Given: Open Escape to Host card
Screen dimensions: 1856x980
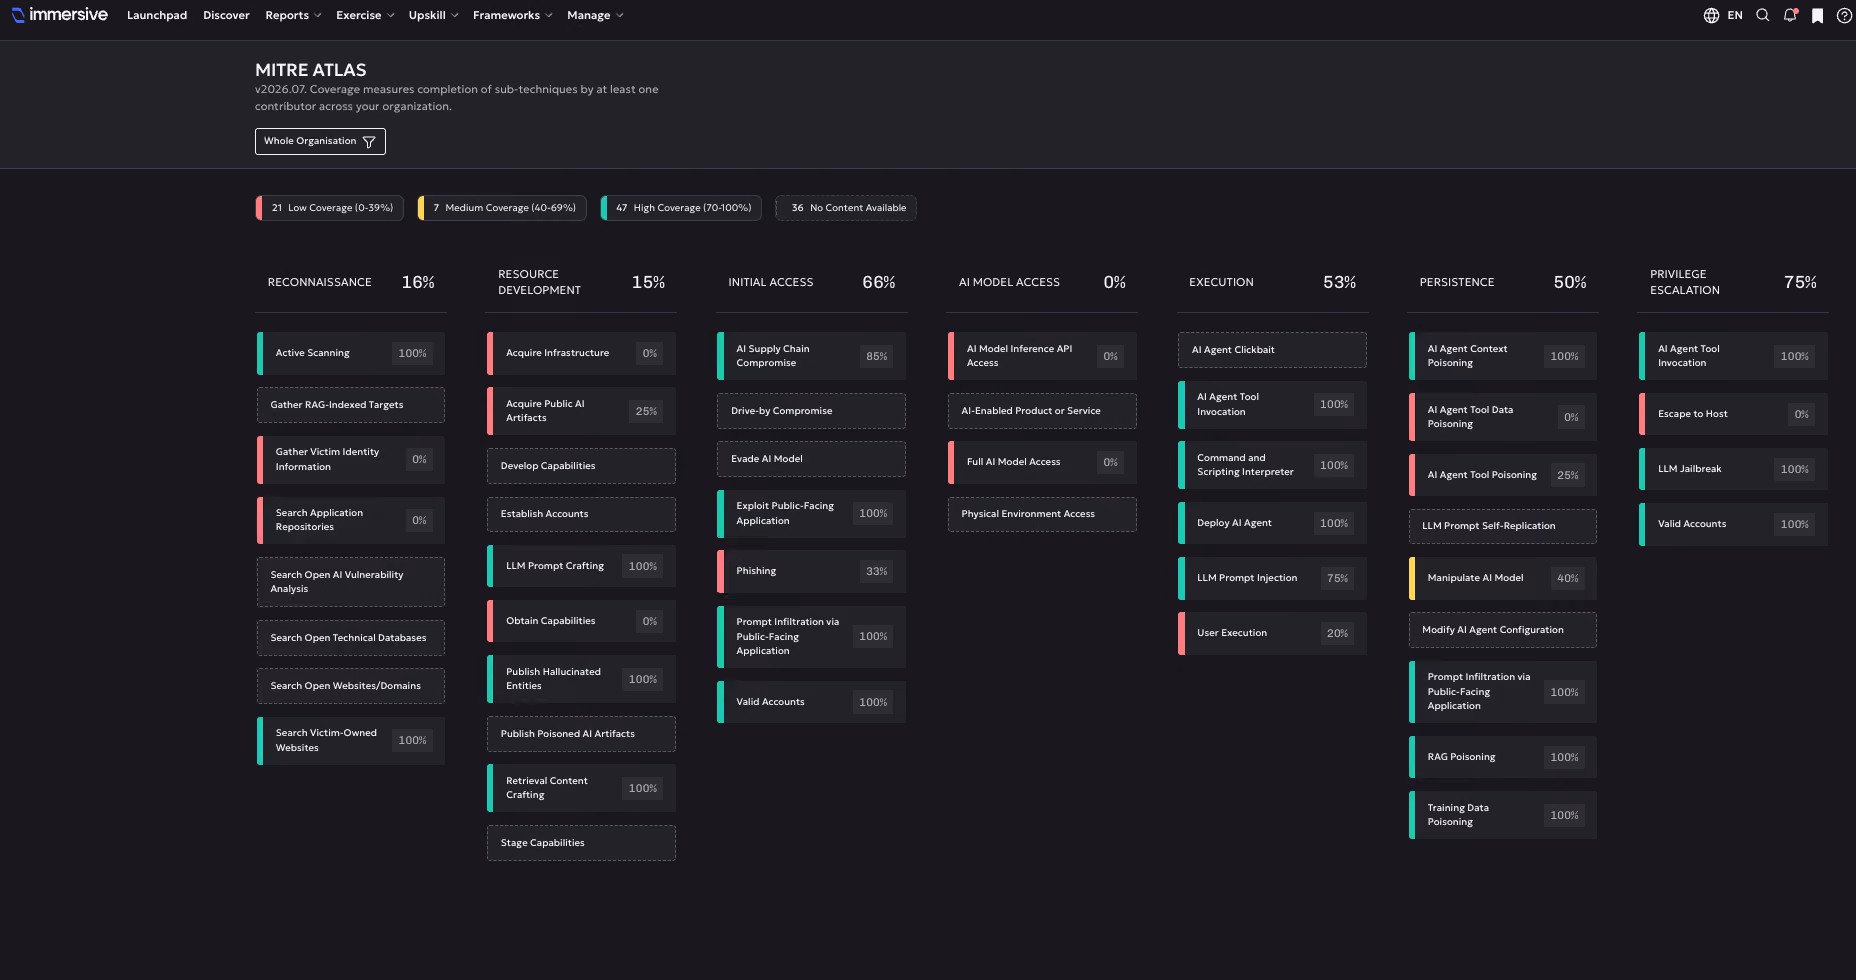Looking at the screenshot, I should 1733,414.
